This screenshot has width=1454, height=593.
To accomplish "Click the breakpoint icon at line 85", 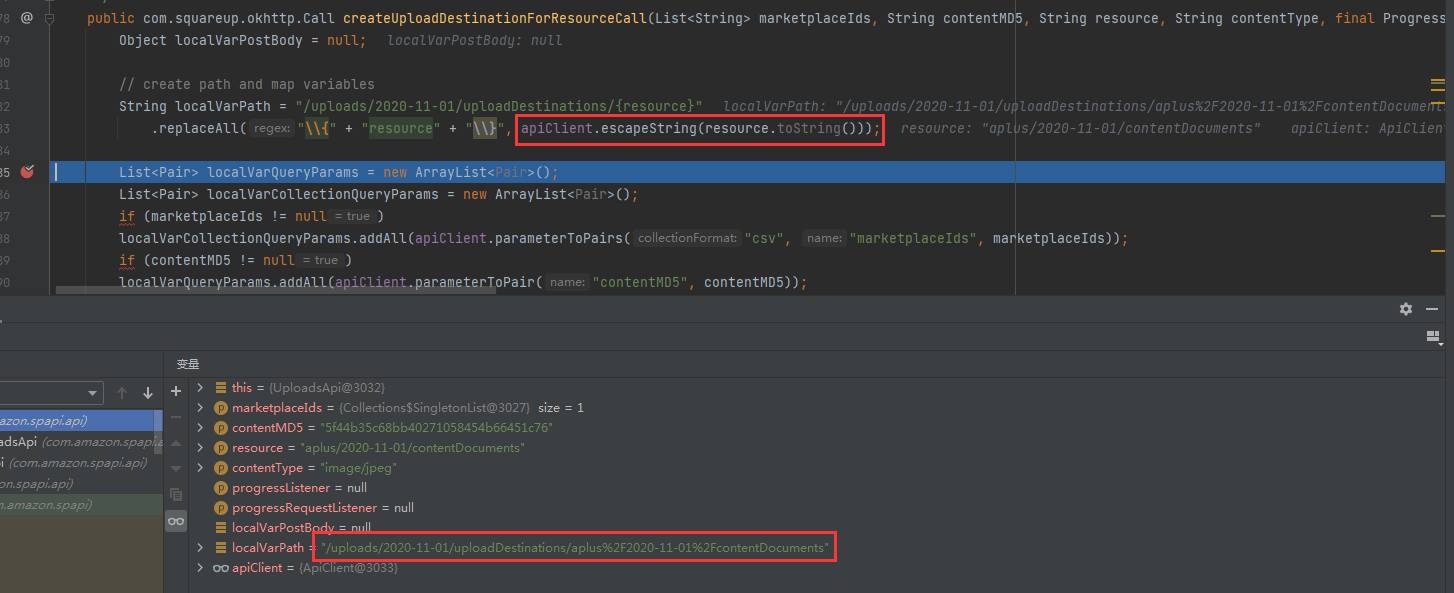I will 27,172.
